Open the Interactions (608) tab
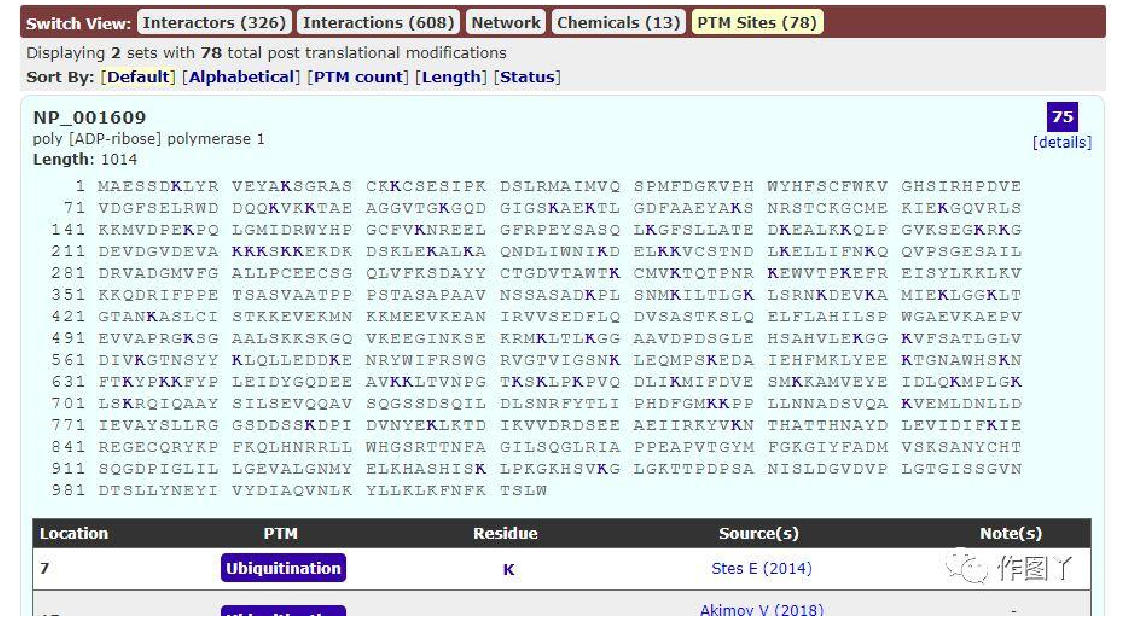This screenshot has height=622, width=1128. tap(379, 22)
